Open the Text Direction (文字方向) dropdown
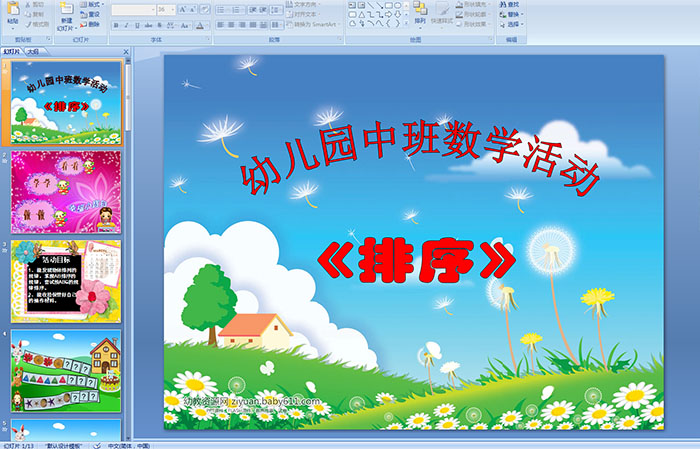This screenshot has height=449, width=700. pos(303,4)
